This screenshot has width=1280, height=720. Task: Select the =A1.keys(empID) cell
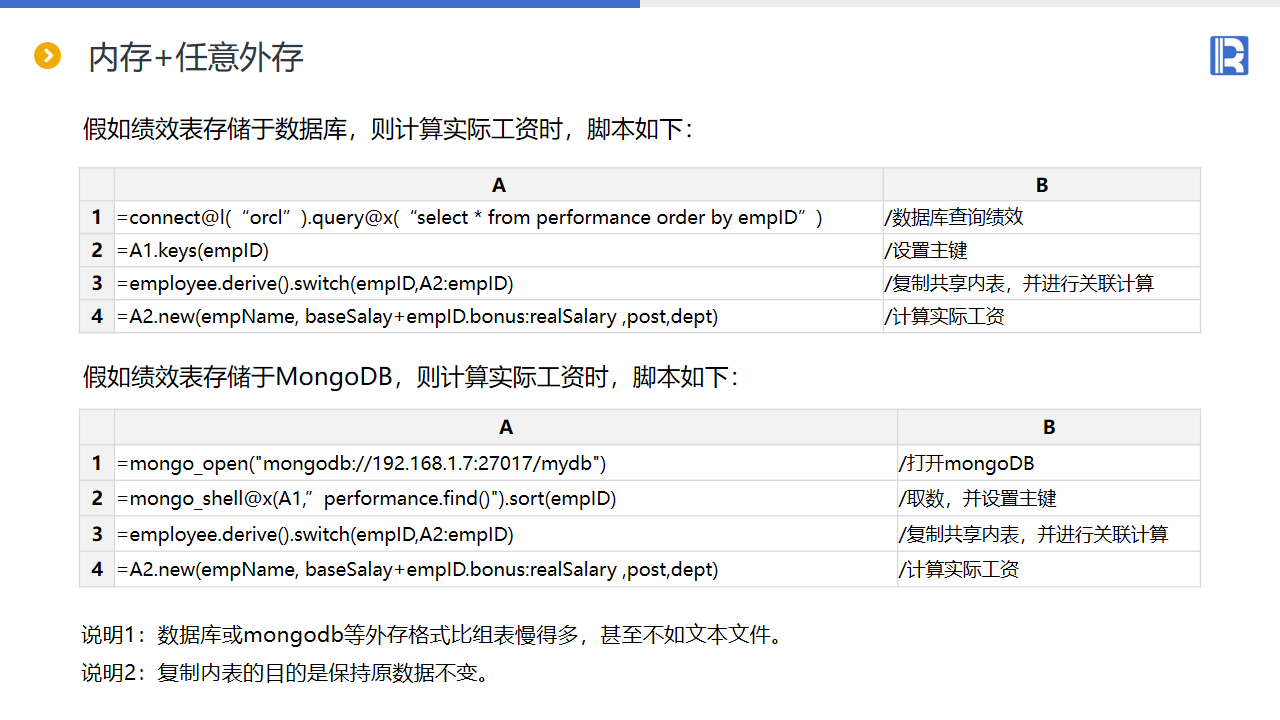click(193, 251)
